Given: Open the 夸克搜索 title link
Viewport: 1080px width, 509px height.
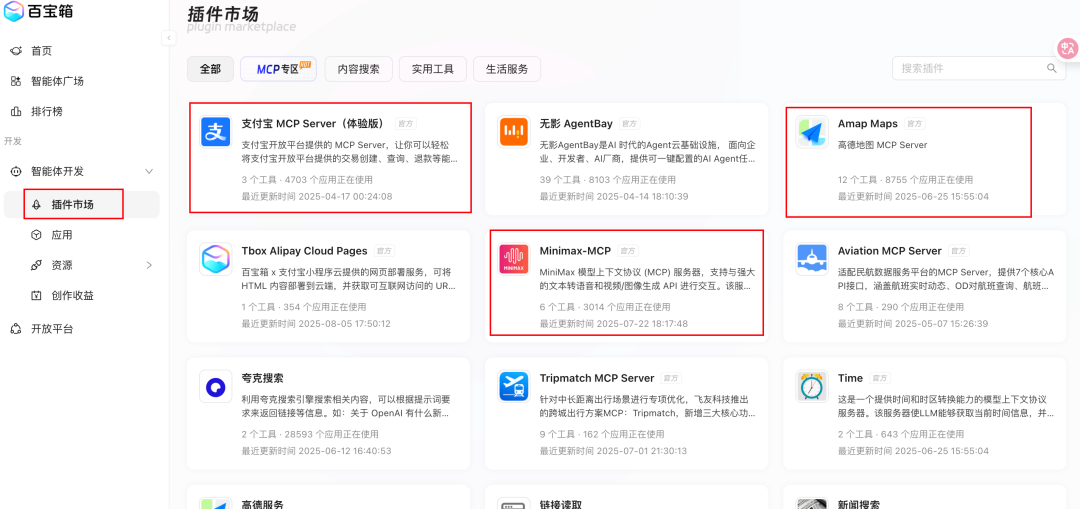Looking at the screenshot, I should tap(262, 378).
